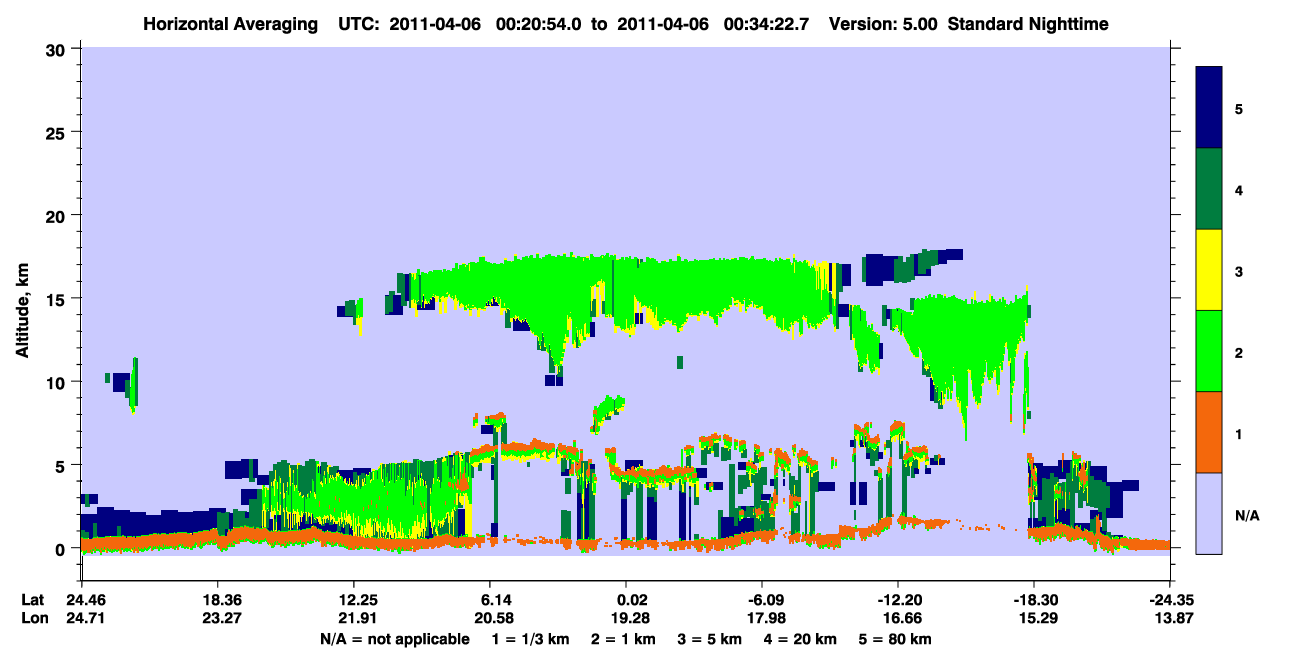The height and width of the screenshot is (667, 1300).
Task: Click the colorbar label 1
Action: (1239, 433)
